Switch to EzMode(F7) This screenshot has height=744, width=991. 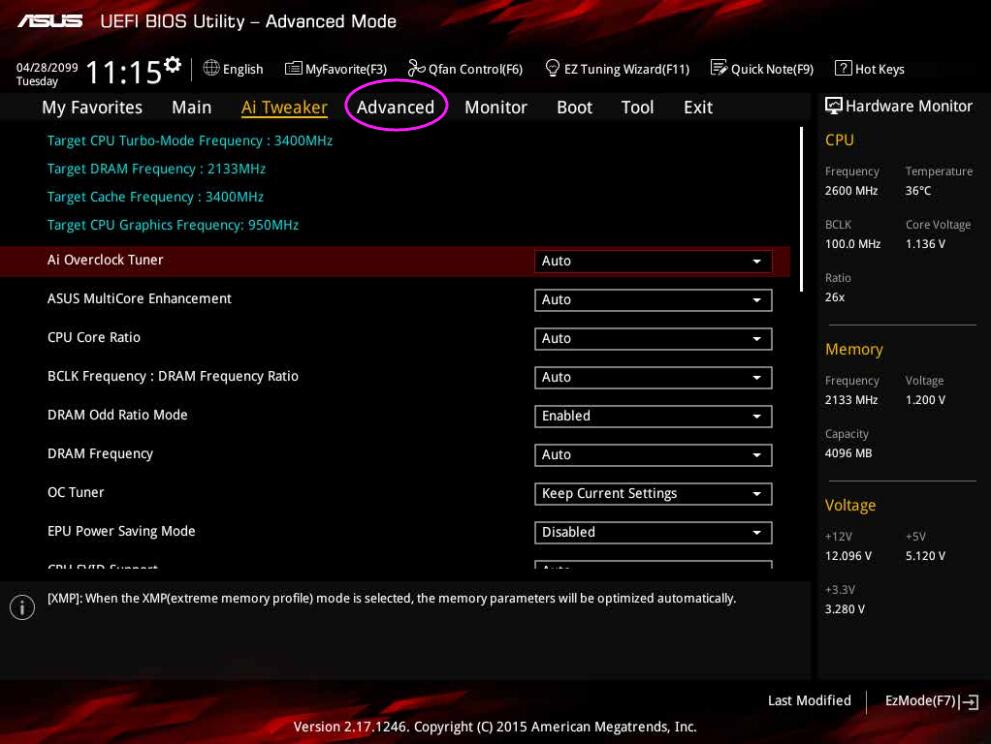click(932, 701)
